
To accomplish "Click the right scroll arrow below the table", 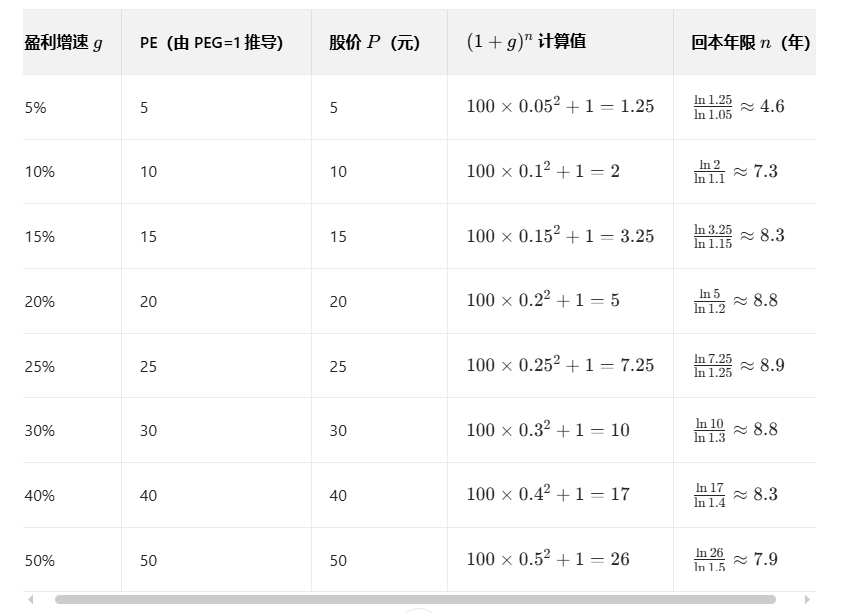I will pyautogui.click(x=807, y=600).
